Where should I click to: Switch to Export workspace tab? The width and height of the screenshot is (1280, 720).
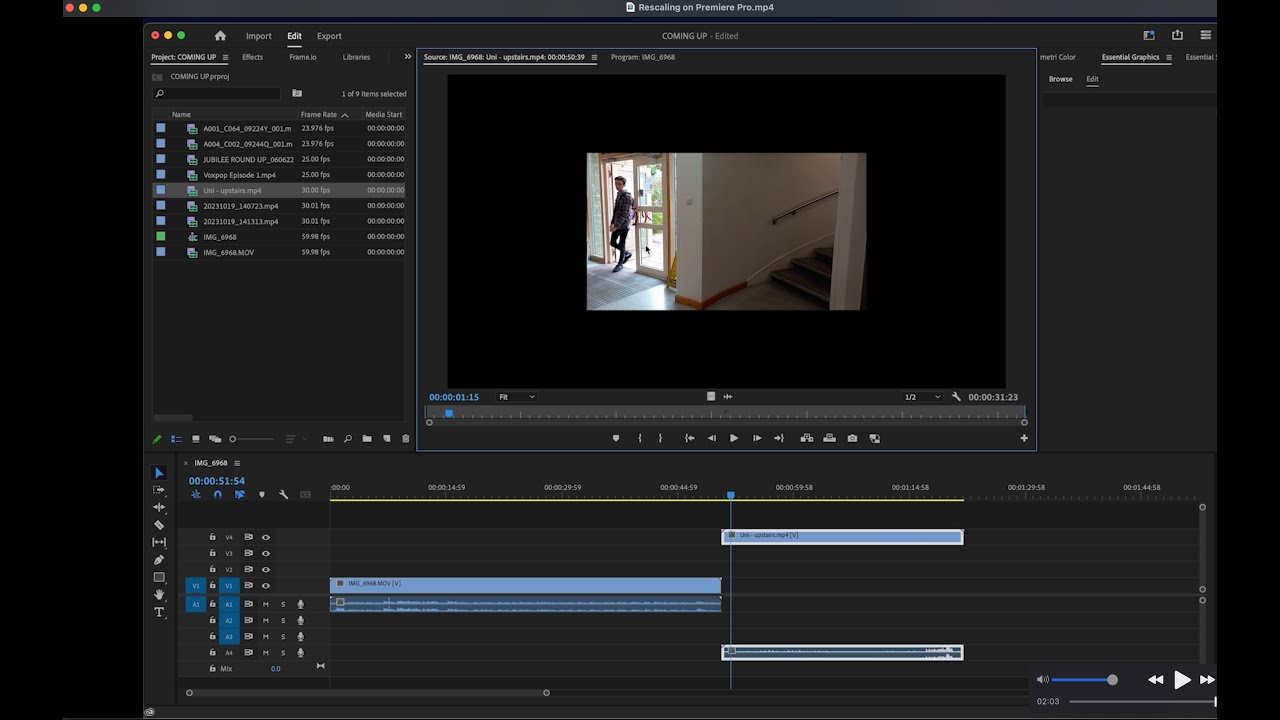point(329,36)
